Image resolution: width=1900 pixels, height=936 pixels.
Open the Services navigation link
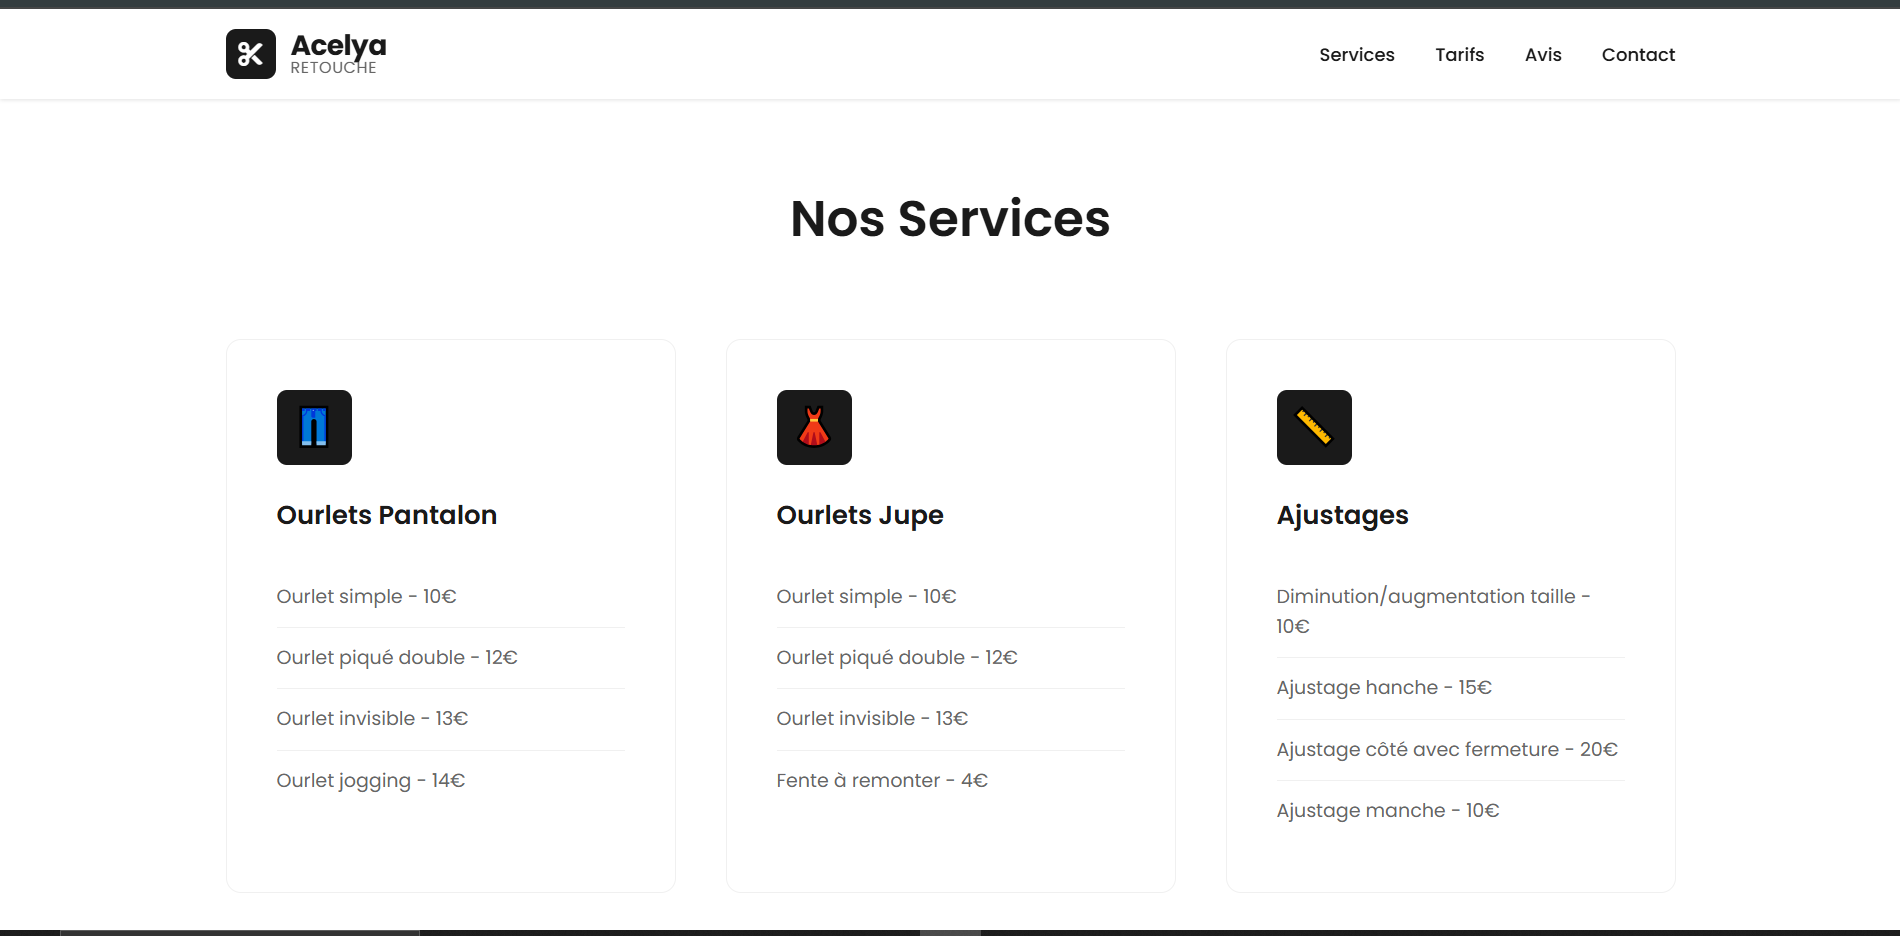tap(1356, 55)
